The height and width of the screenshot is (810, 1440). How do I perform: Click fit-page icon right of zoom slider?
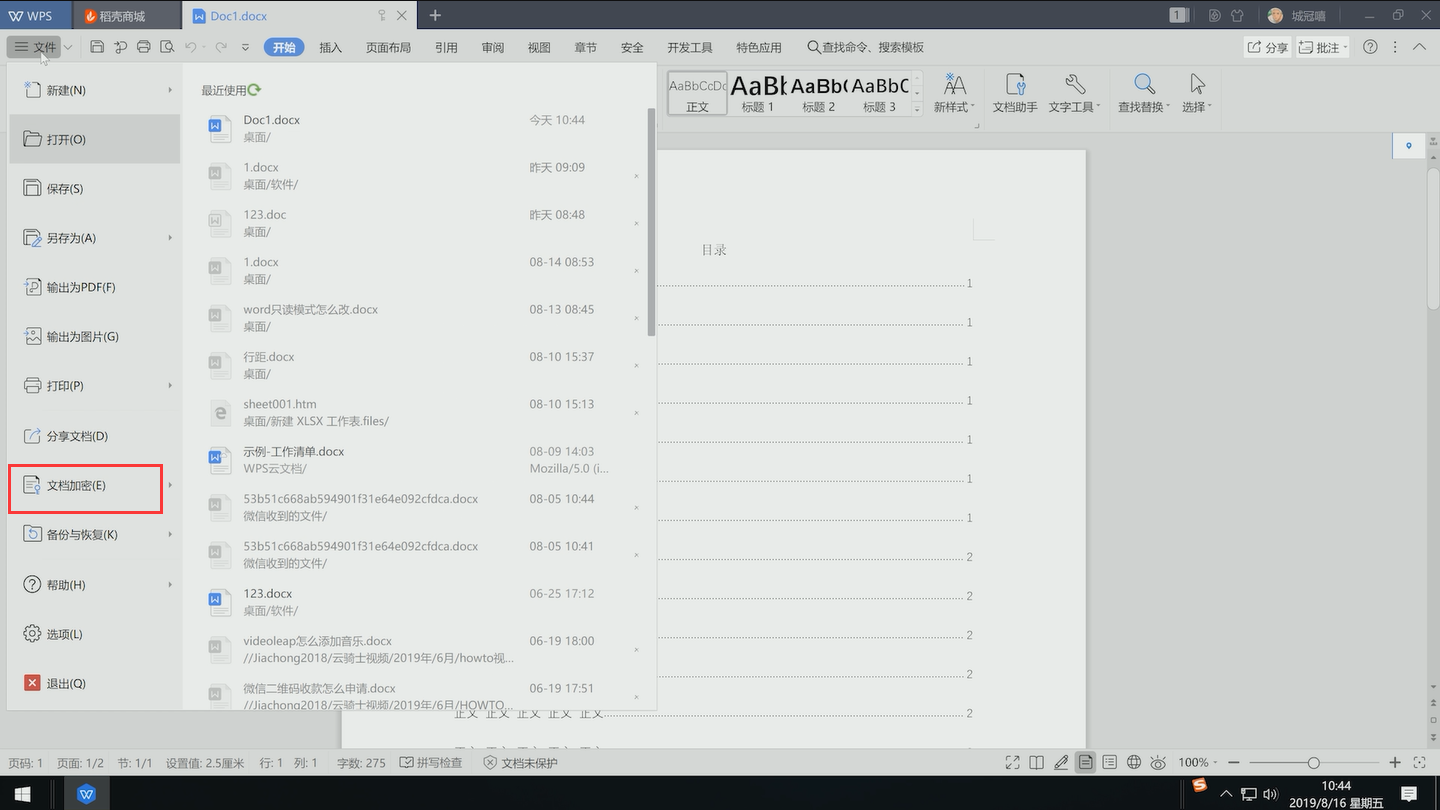1419,763
